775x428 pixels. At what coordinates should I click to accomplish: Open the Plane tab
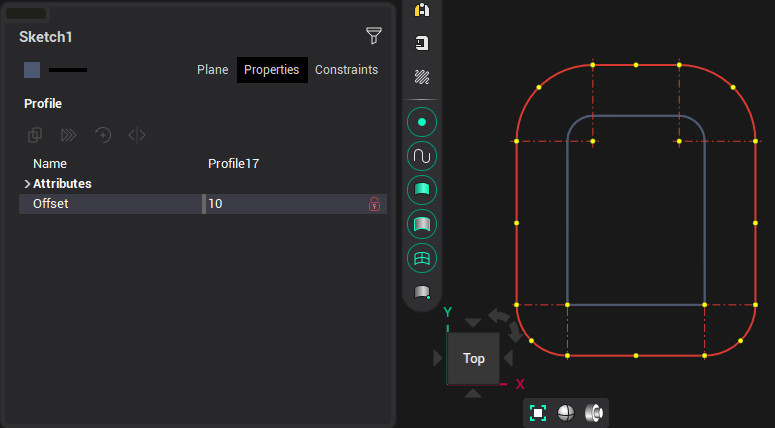pyautogui.click(x=212, y=70)
